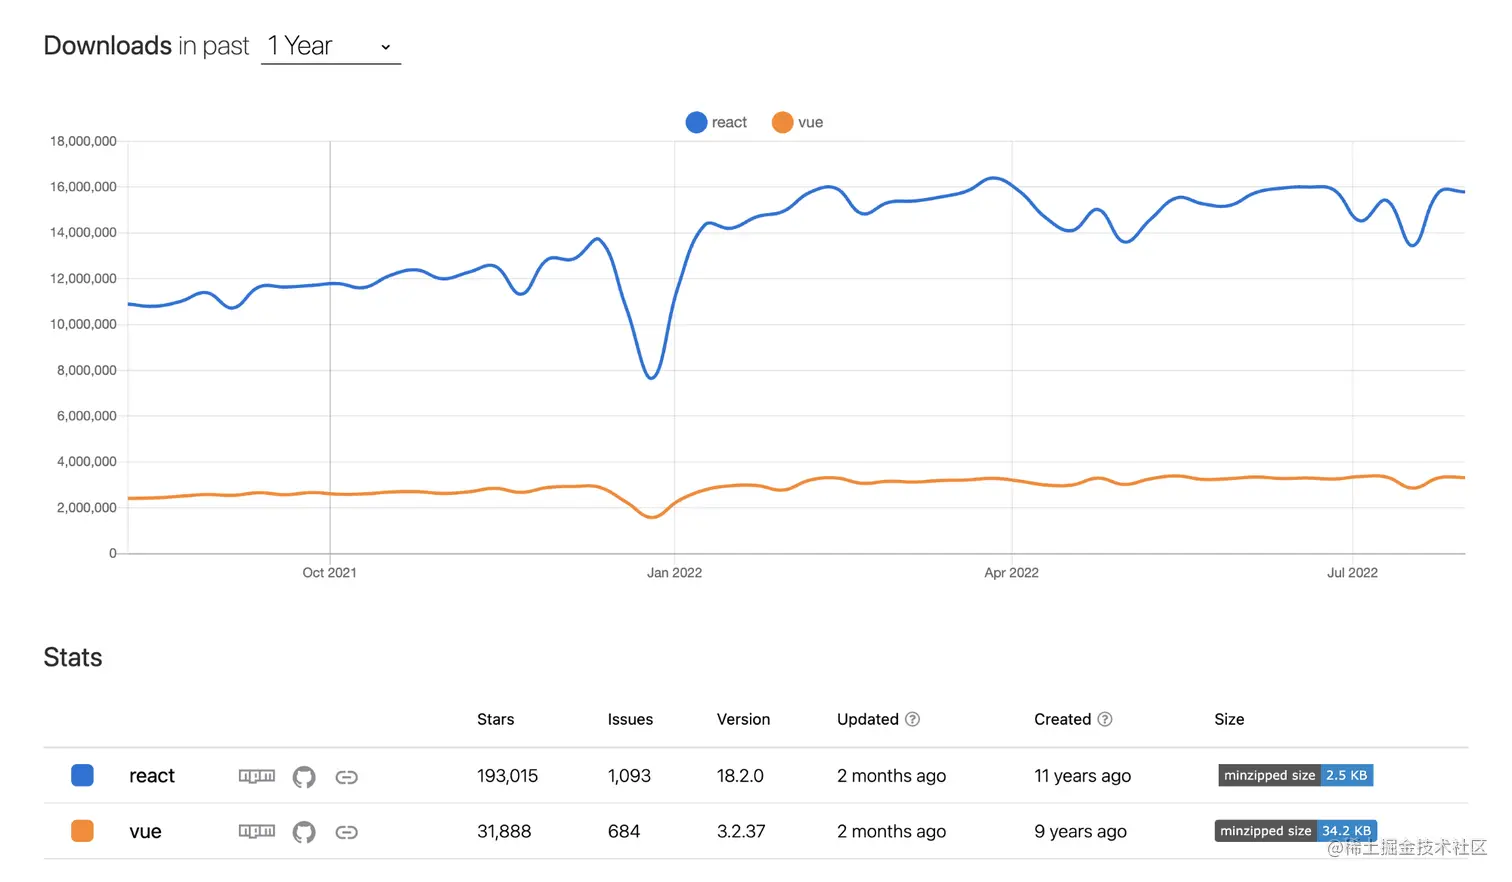Open vue minzipped size 34.2 KB badge
The height and width of the screenshot is (882, 1512).
pyautogui.click(x=1296, y=831)
